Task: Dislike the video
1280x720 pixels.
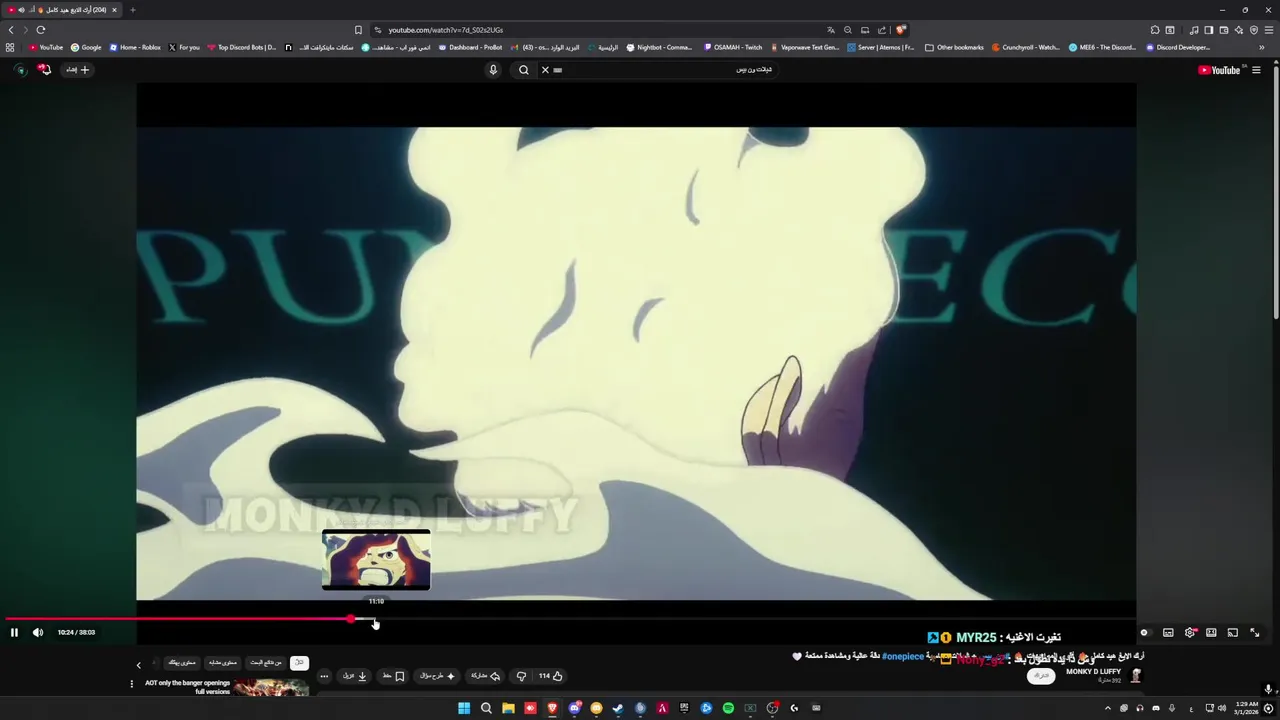Action: pos(521,676)
